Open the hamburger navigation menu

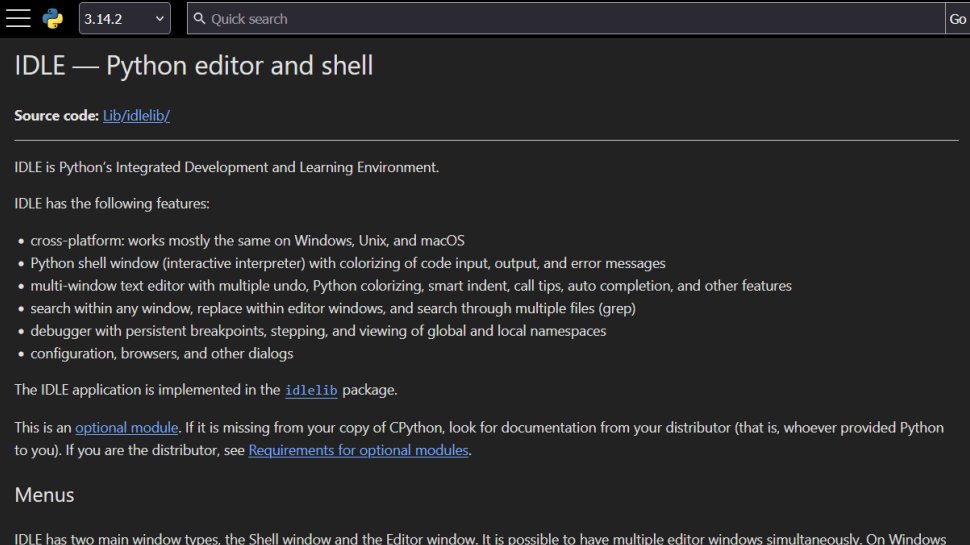click(x=18, y=19)
